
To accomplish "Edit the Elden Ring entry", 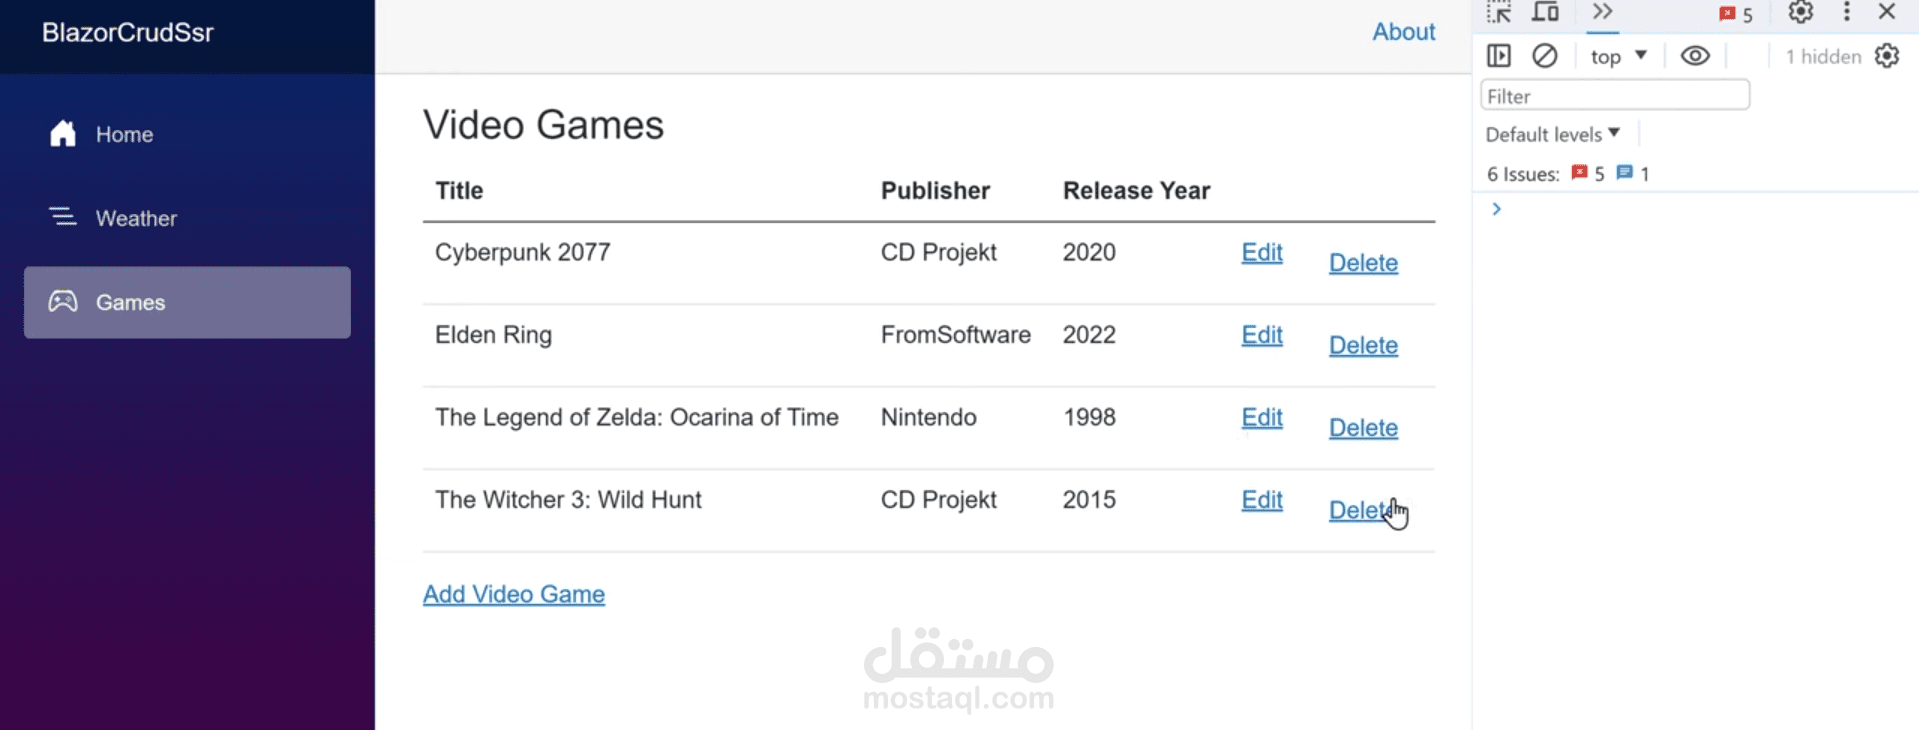I will pos(1261,335).
